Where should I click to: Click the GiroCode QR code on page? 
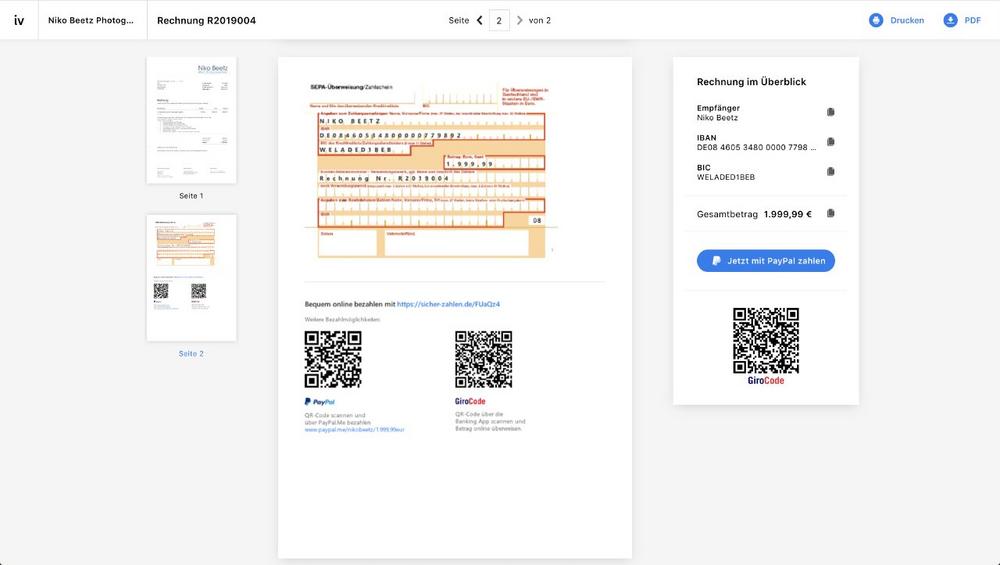483,359
